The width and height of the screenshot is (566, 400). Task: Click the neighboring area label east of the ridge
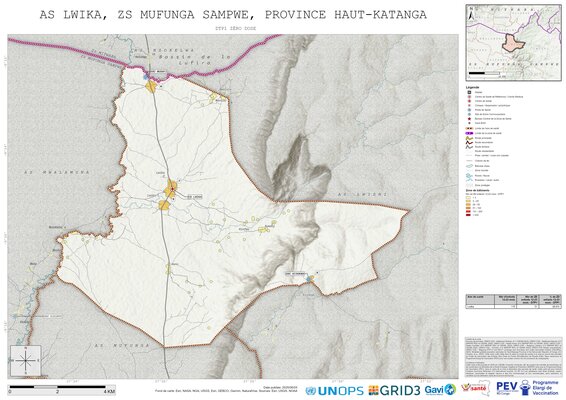pyautogui.click(x=363, y=194)
